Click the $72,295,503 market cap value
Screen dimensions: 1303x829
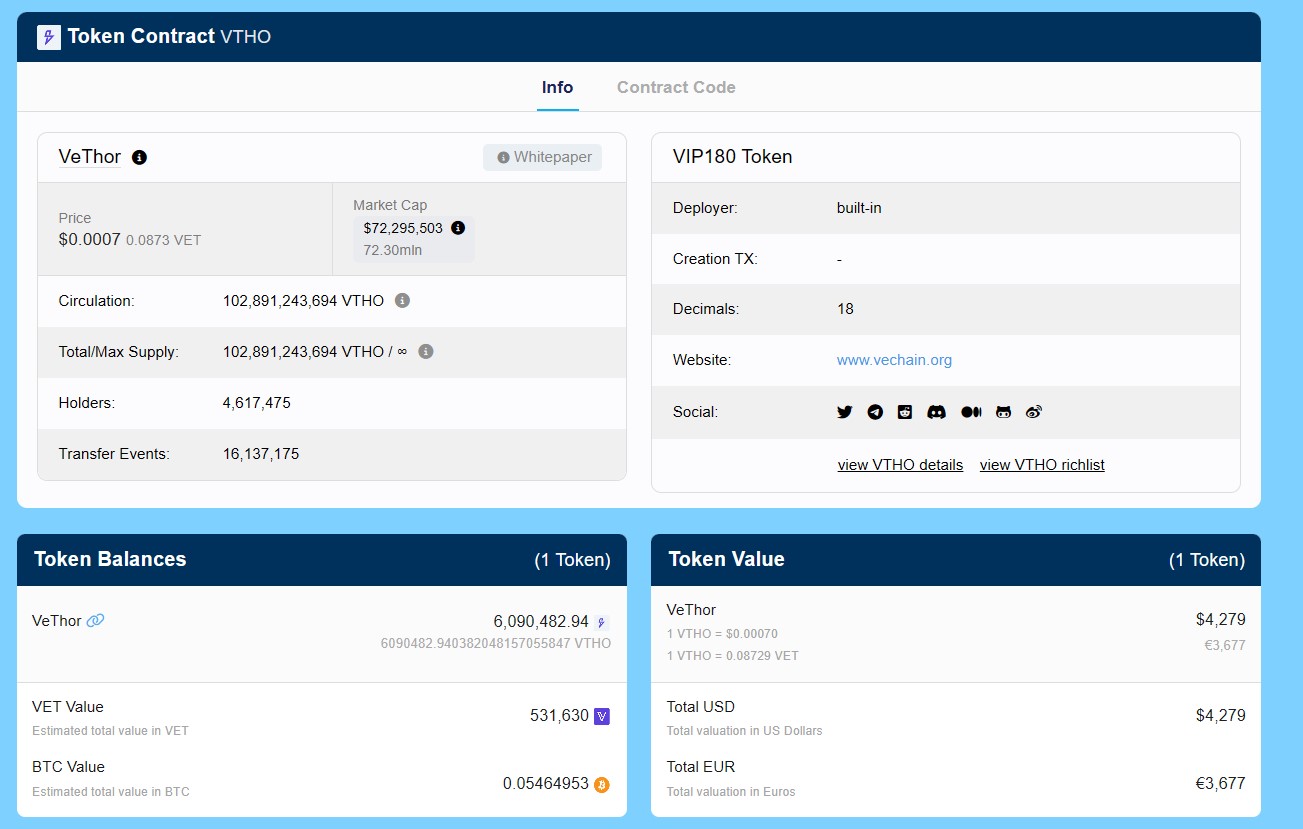403,228
